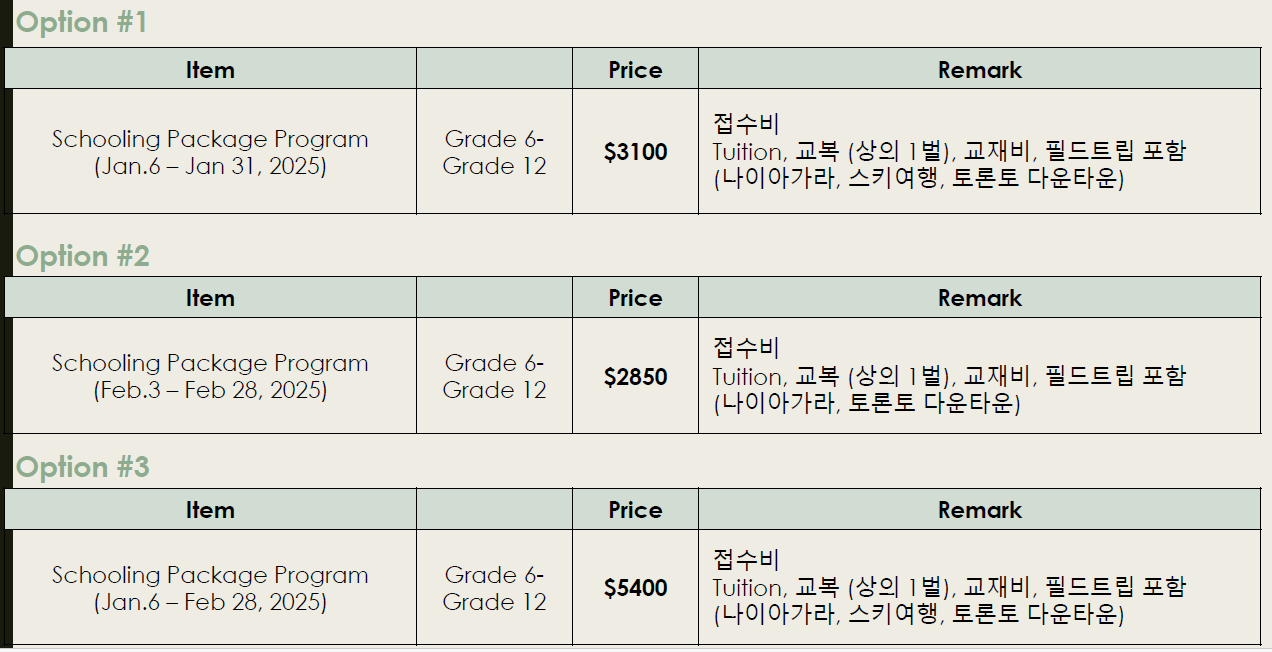Select the Grade 6-Grade 12 cell under Option #1
Image resolution: width=1272 pixels, height=652 pixels.
494,152
